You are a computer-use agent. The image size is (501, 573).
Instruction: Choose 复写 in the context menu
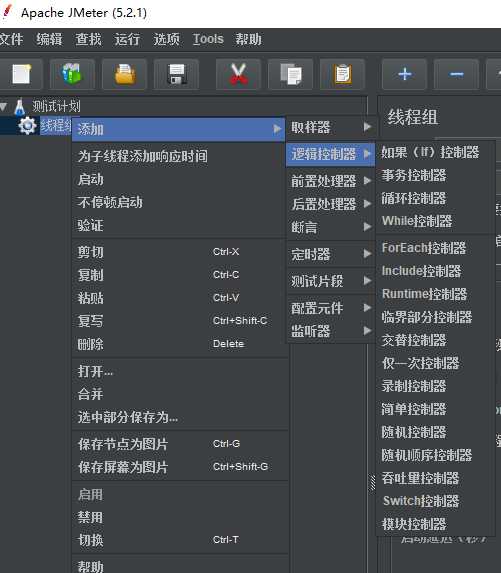[x=178, y=321]
